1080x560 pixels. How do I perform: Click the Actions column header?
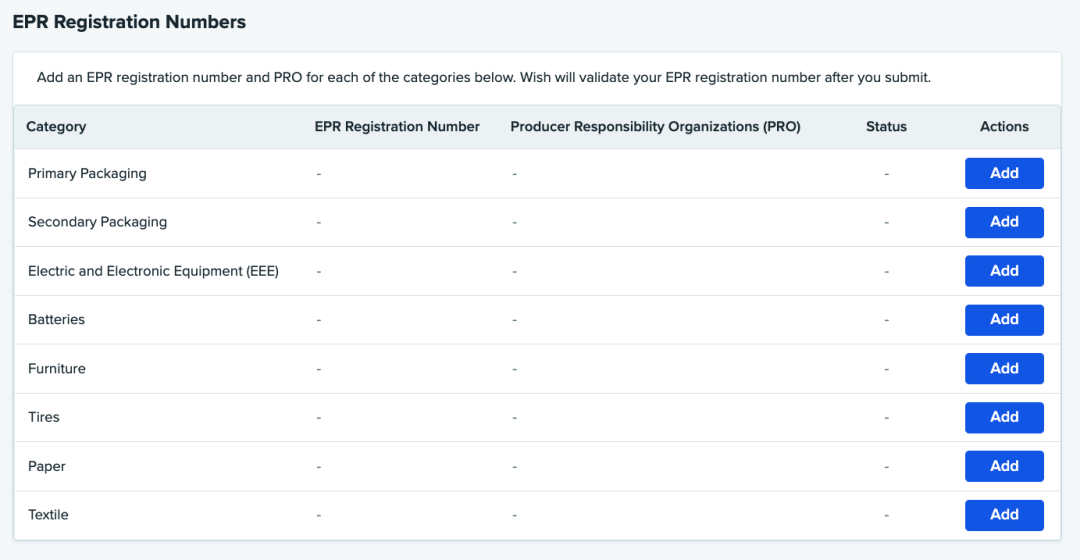click(x=1004, y=127)
